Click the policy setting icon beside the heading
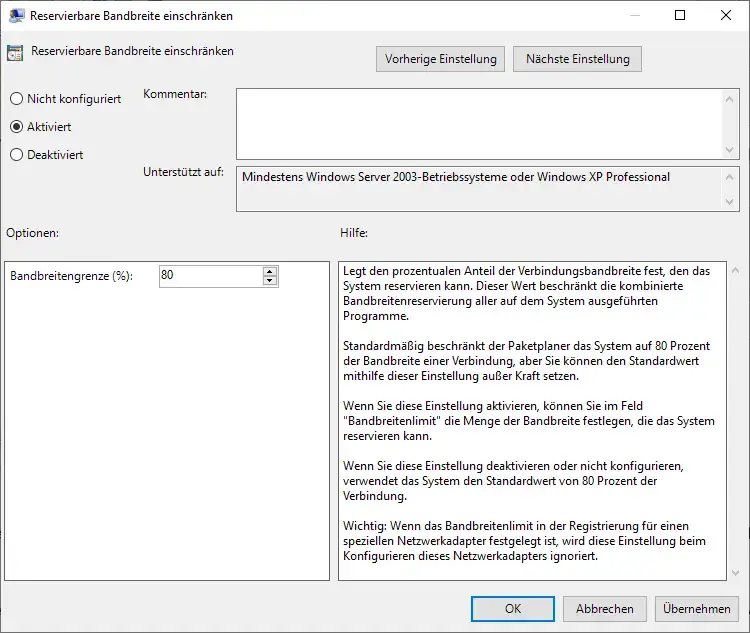This screenshot has width=750, height=633. click(15, 52)
